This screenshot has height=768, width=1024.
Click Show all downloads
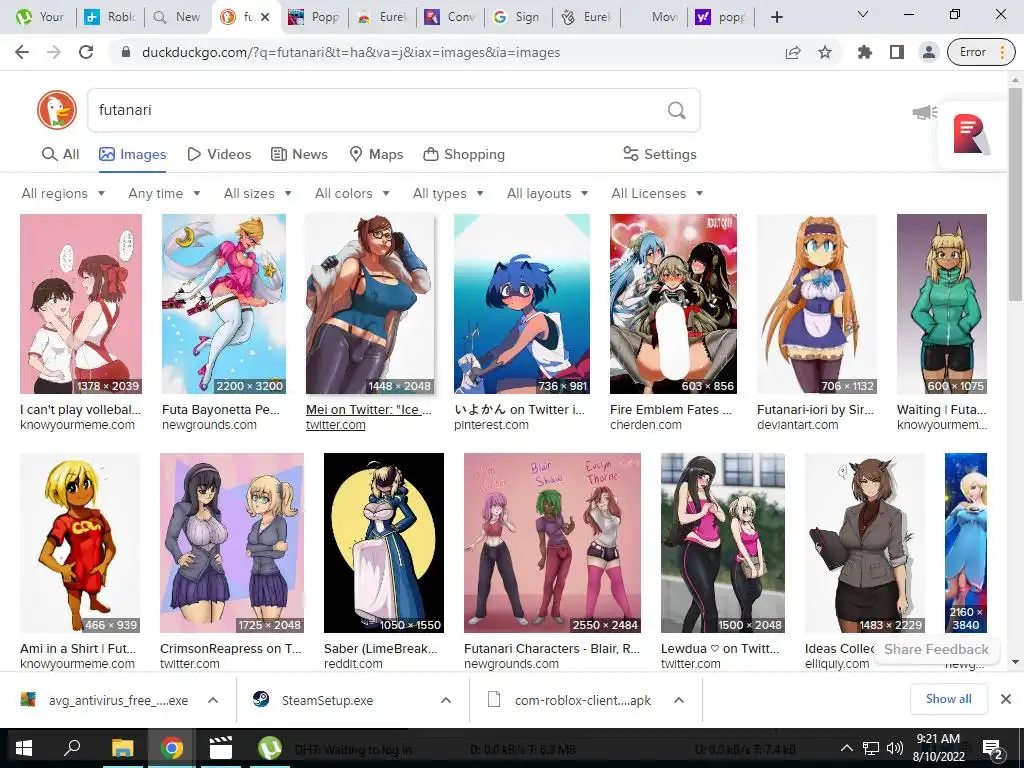pyautogui.click(x=948, y=699)
